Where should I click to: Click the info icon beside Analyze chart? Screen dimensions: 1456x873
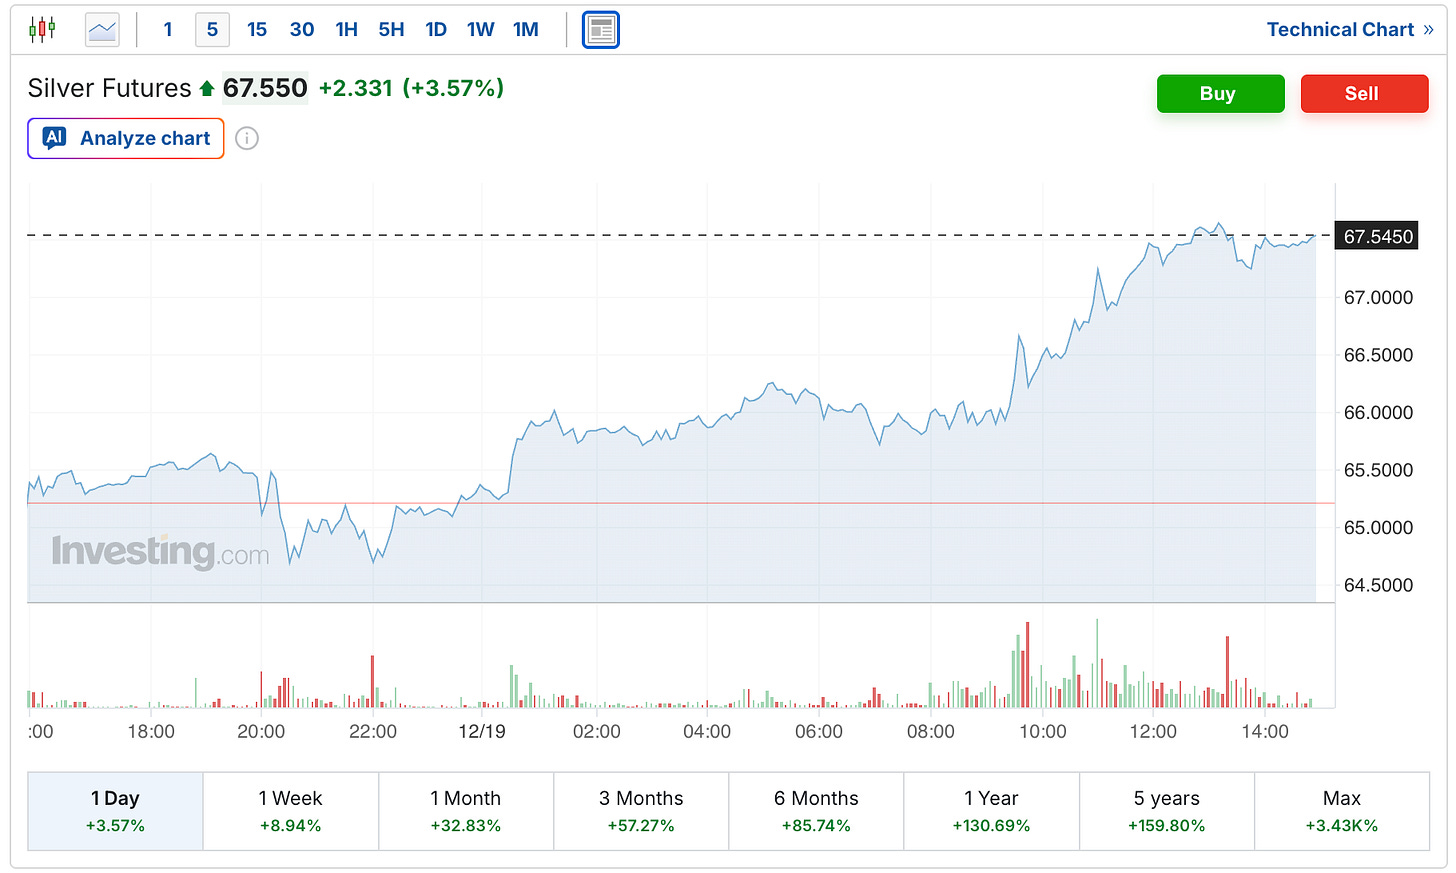[x=247, y=139]
